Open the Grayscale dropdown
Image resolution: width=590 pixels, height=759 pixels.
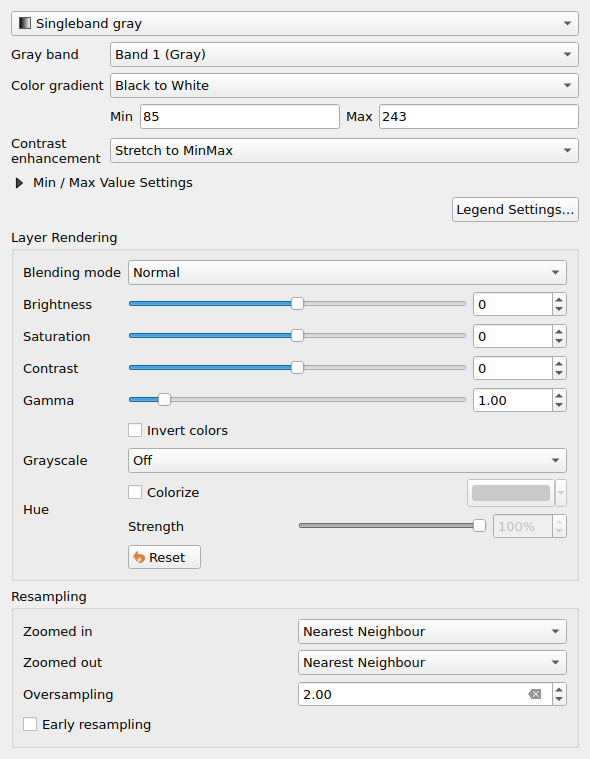tap(347, 460)
